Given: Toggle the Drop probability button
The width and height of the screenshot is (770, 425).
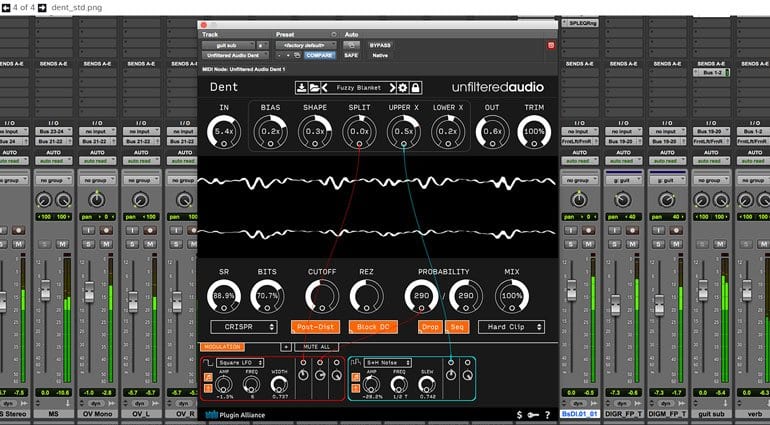Looking at the screenshot, I should (430, 327).
